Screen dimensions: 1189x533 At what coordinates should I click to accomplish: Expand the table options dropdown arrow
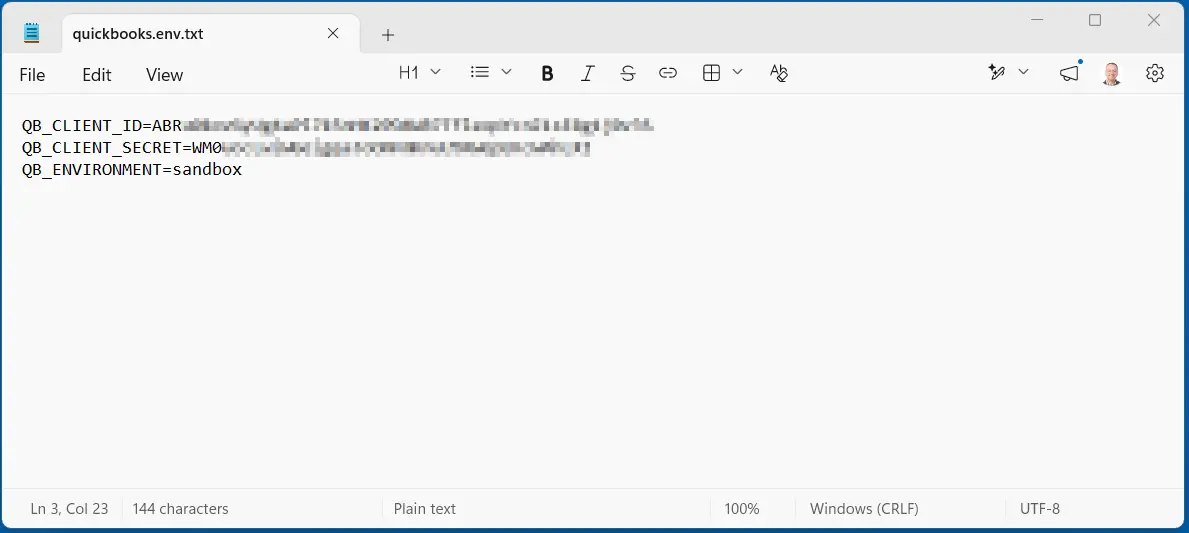737,72
